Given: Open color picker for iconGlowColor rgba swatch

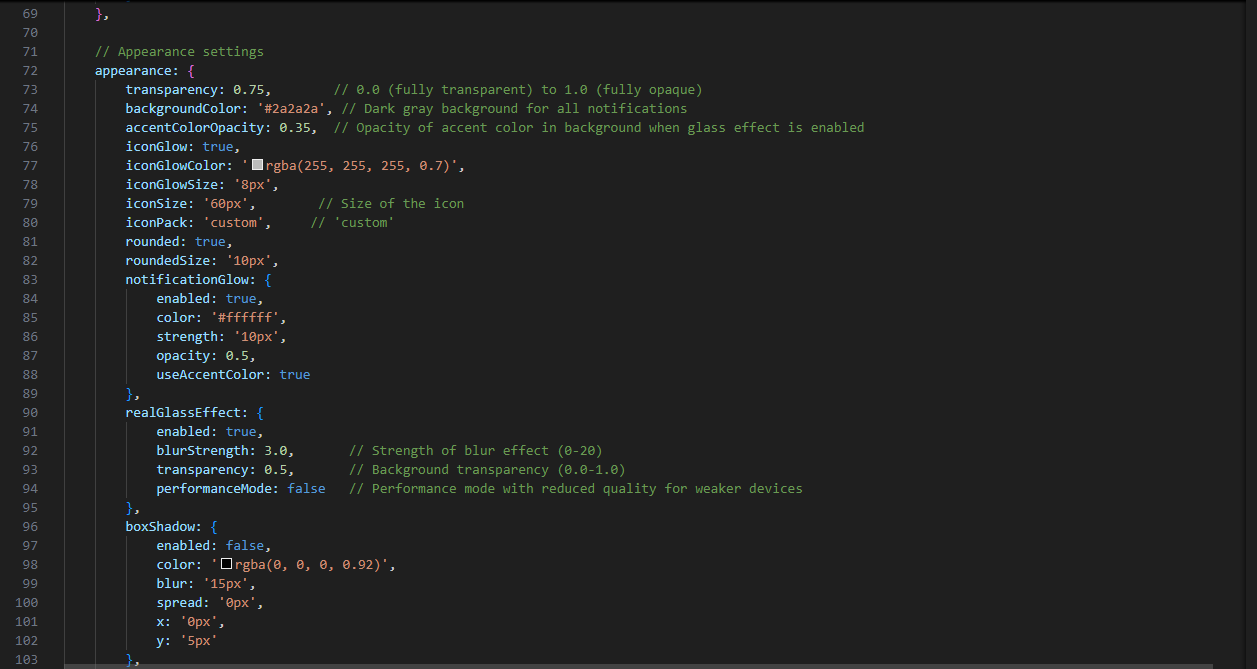Looking at the screenshot, I should tap(257, 166).
